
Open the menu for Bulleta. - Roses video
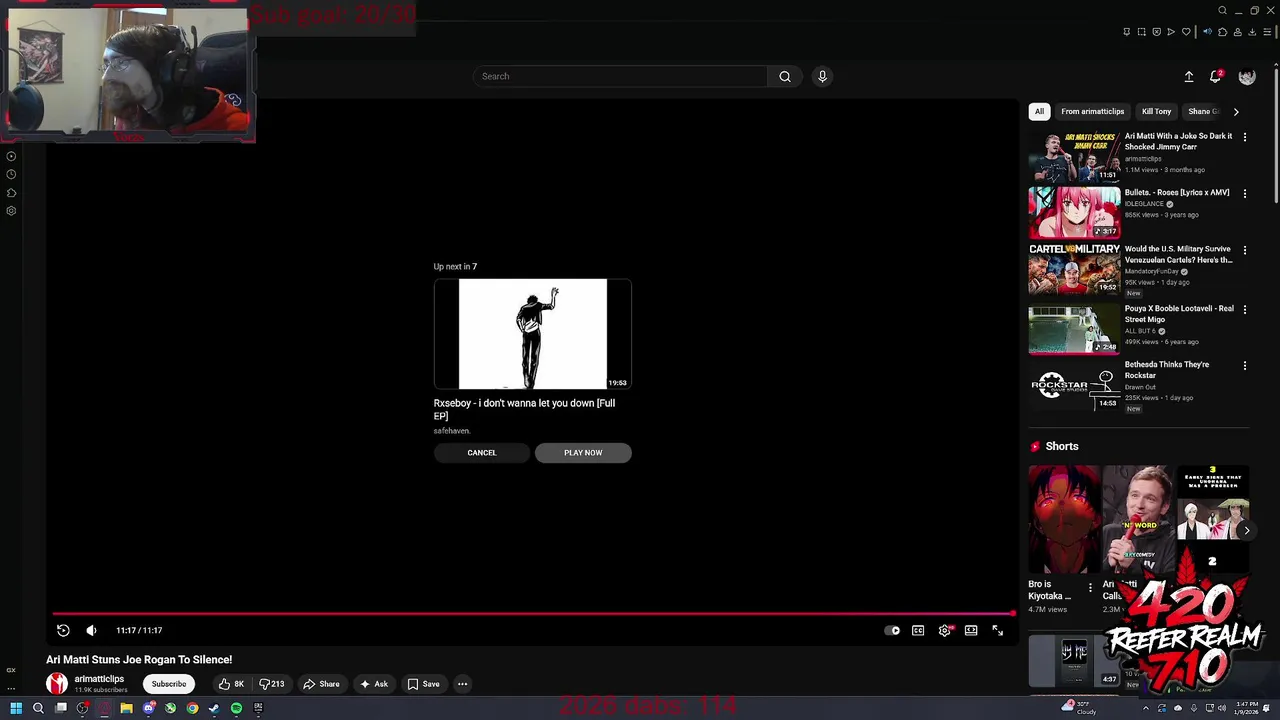coord(1245,194)
